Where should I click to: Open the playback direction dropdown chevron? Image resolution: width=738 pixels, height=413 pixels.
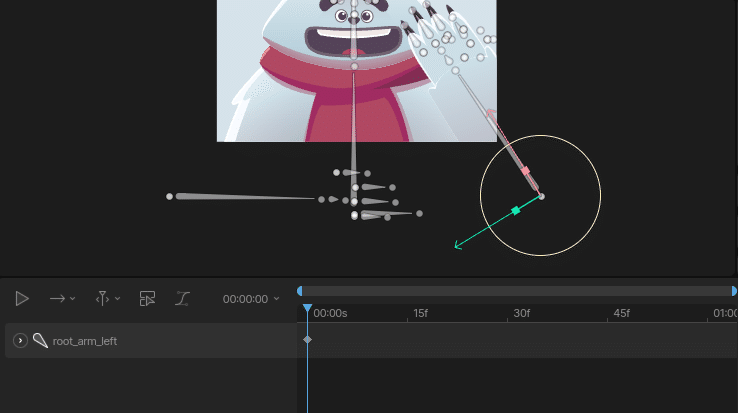coord(72,299)
